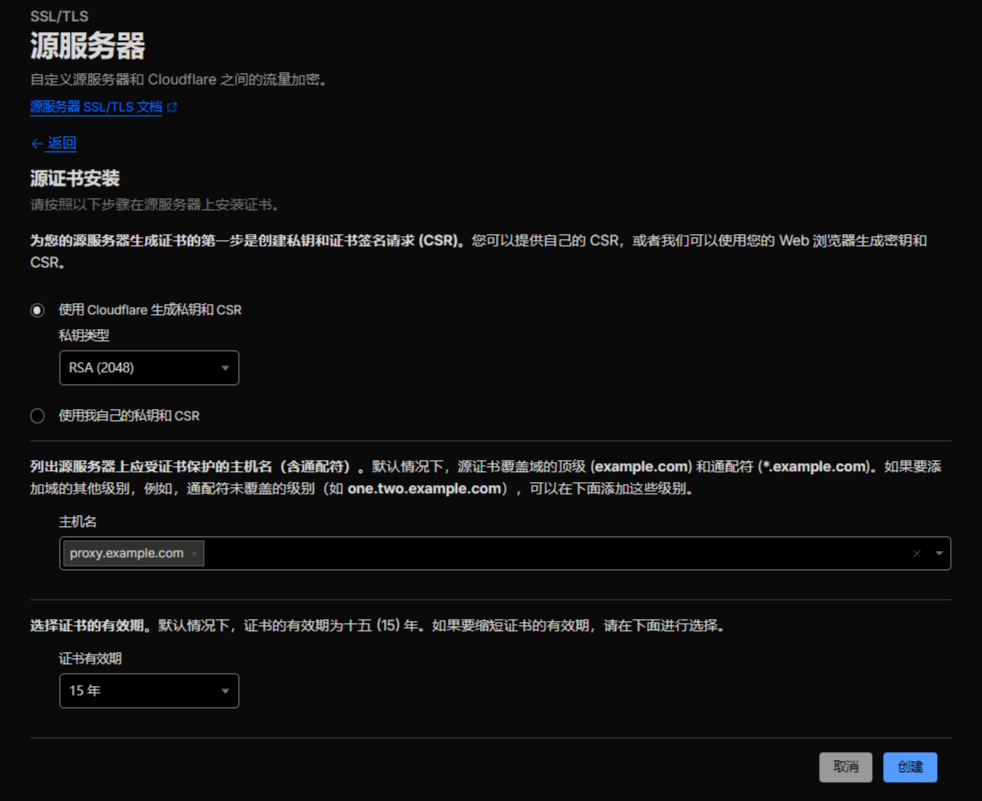Open the 证书有效期 15 年 dropdown

(x=140, y=691)
